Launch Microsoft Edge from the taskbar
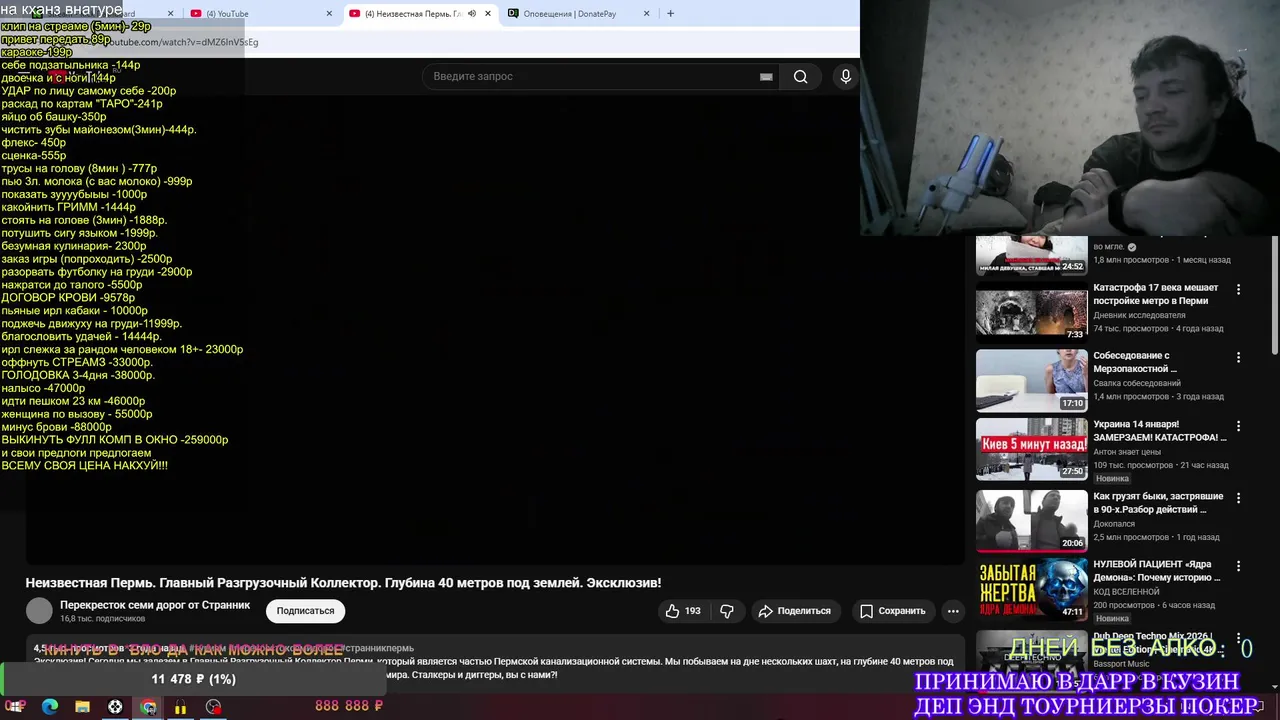 (50, 707)
